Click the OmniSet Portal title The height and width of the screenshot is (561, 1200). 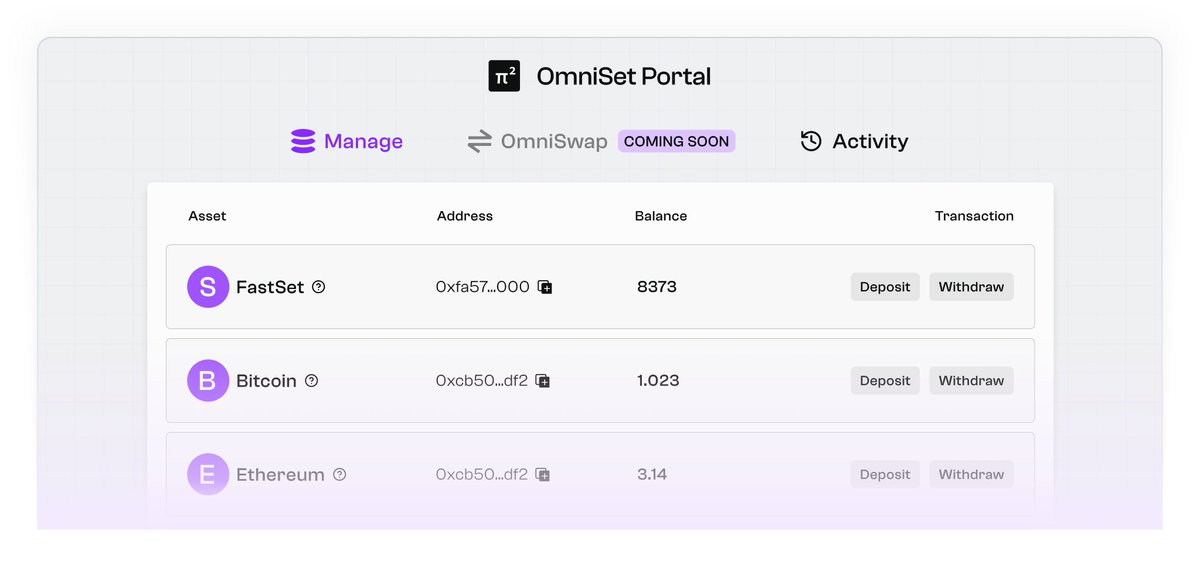[x=624, y=76]
